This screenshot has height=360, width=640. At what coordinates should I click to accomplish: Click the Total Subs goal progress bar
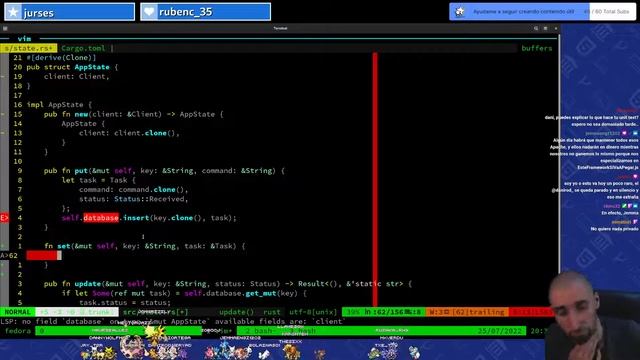542,12
